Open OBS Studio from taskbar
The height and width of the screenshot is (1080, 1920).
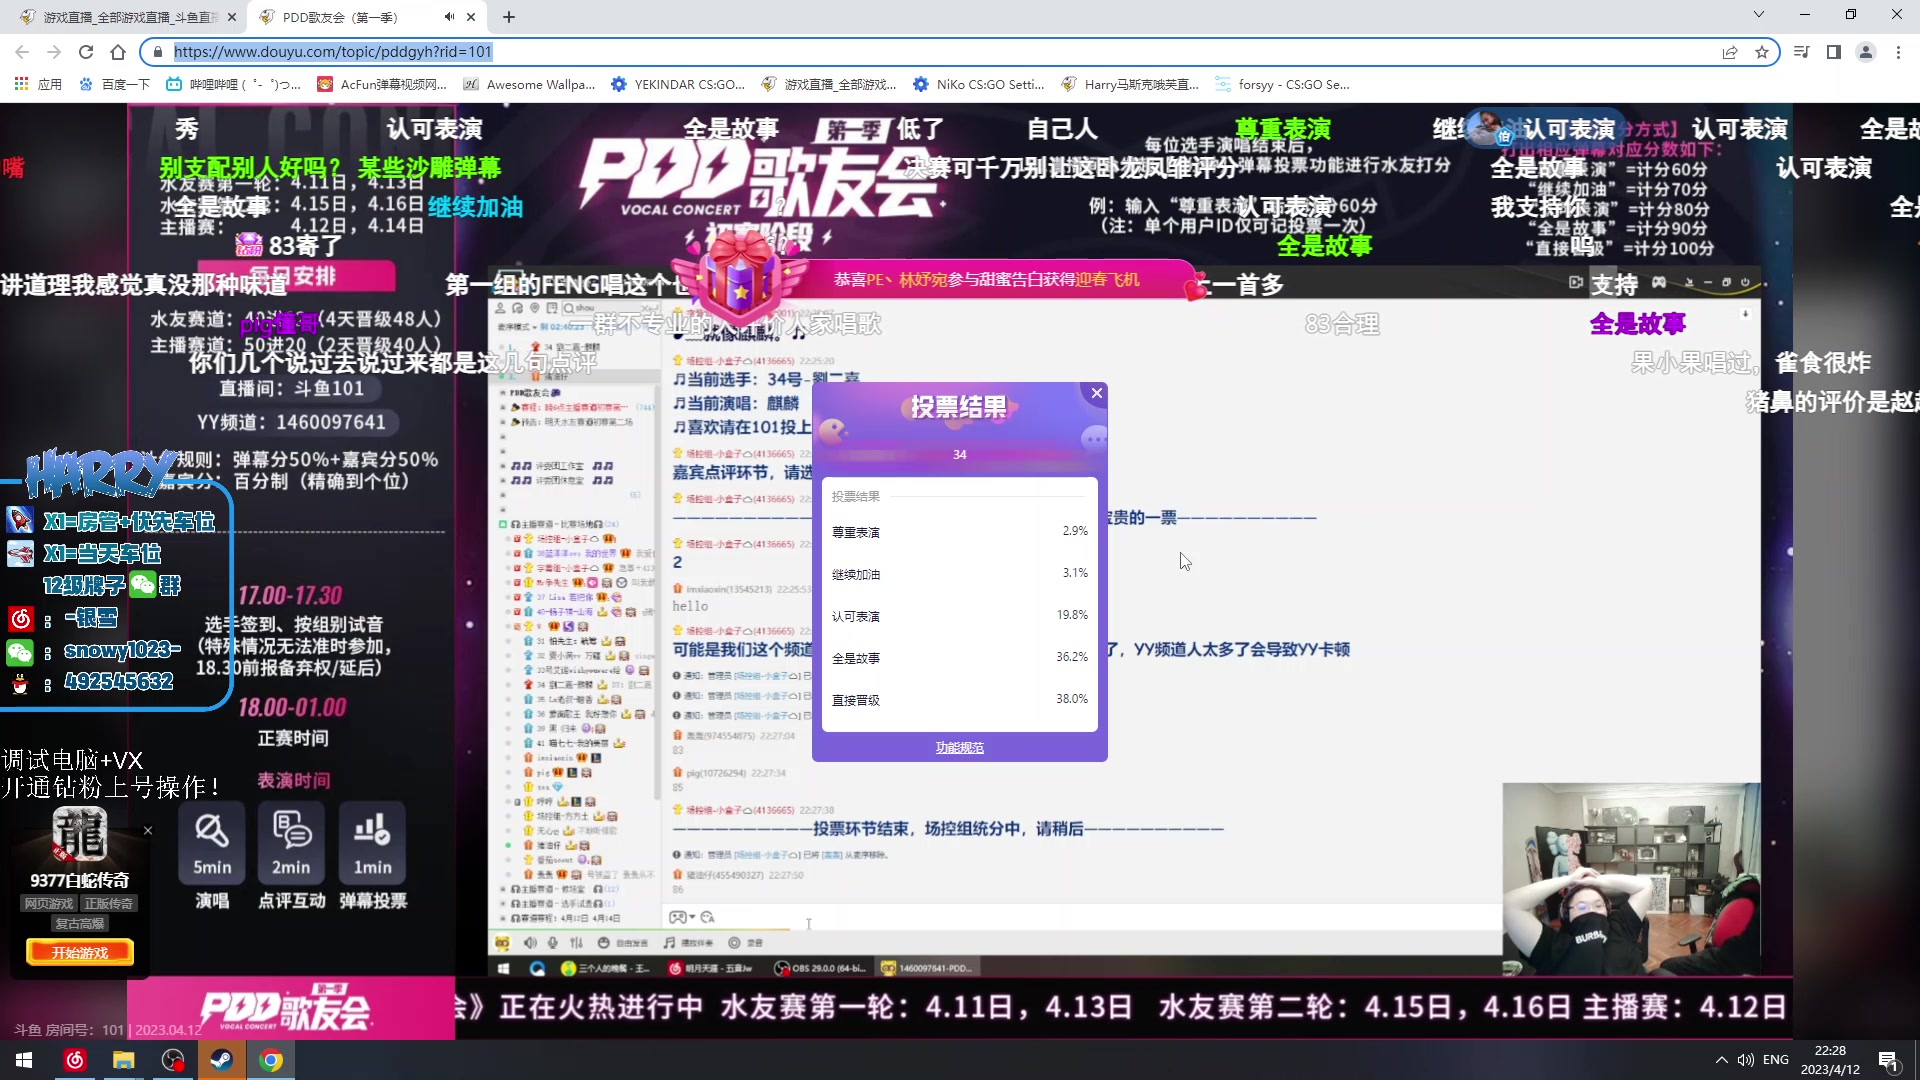173,1060
